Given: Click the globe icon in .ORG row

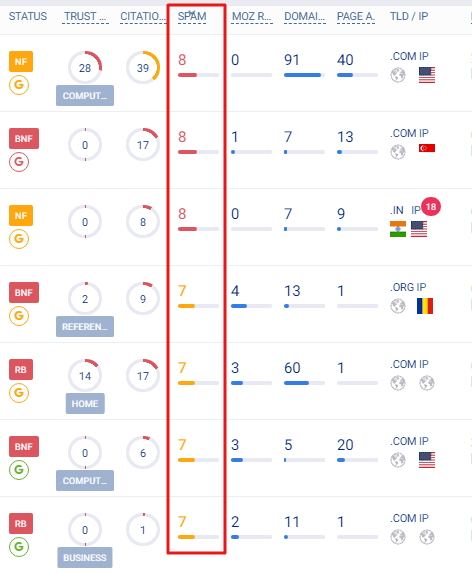Looking at the screenshot, I should [x=398, y=306].
